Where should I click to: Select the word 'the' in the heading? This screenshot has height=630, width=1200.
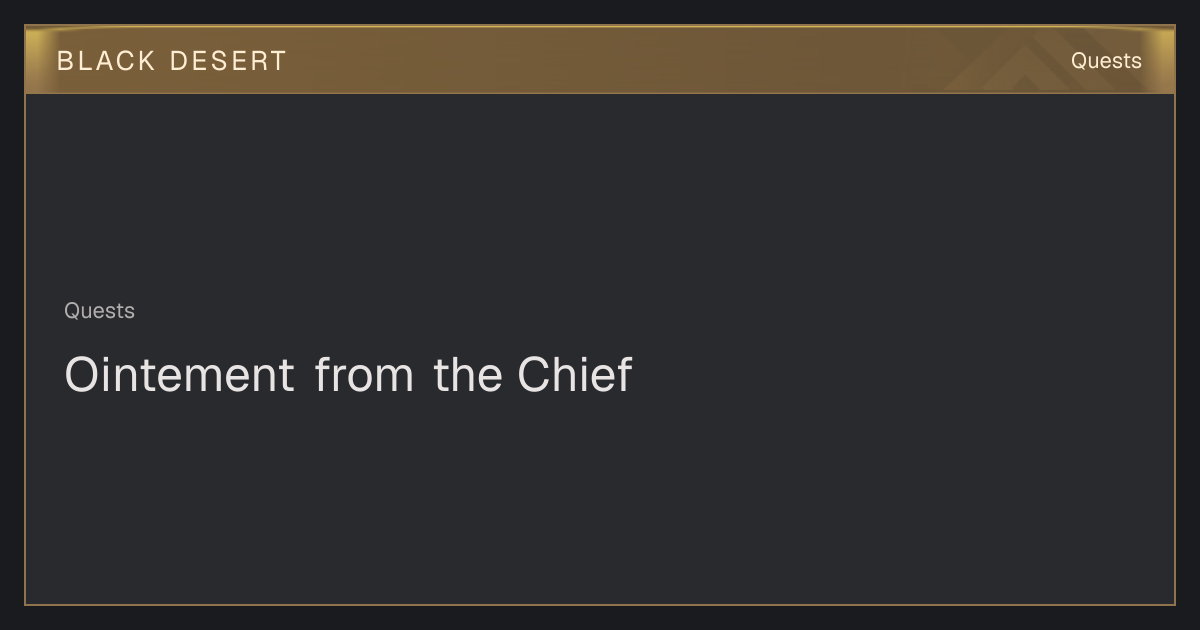click(468, 374)
